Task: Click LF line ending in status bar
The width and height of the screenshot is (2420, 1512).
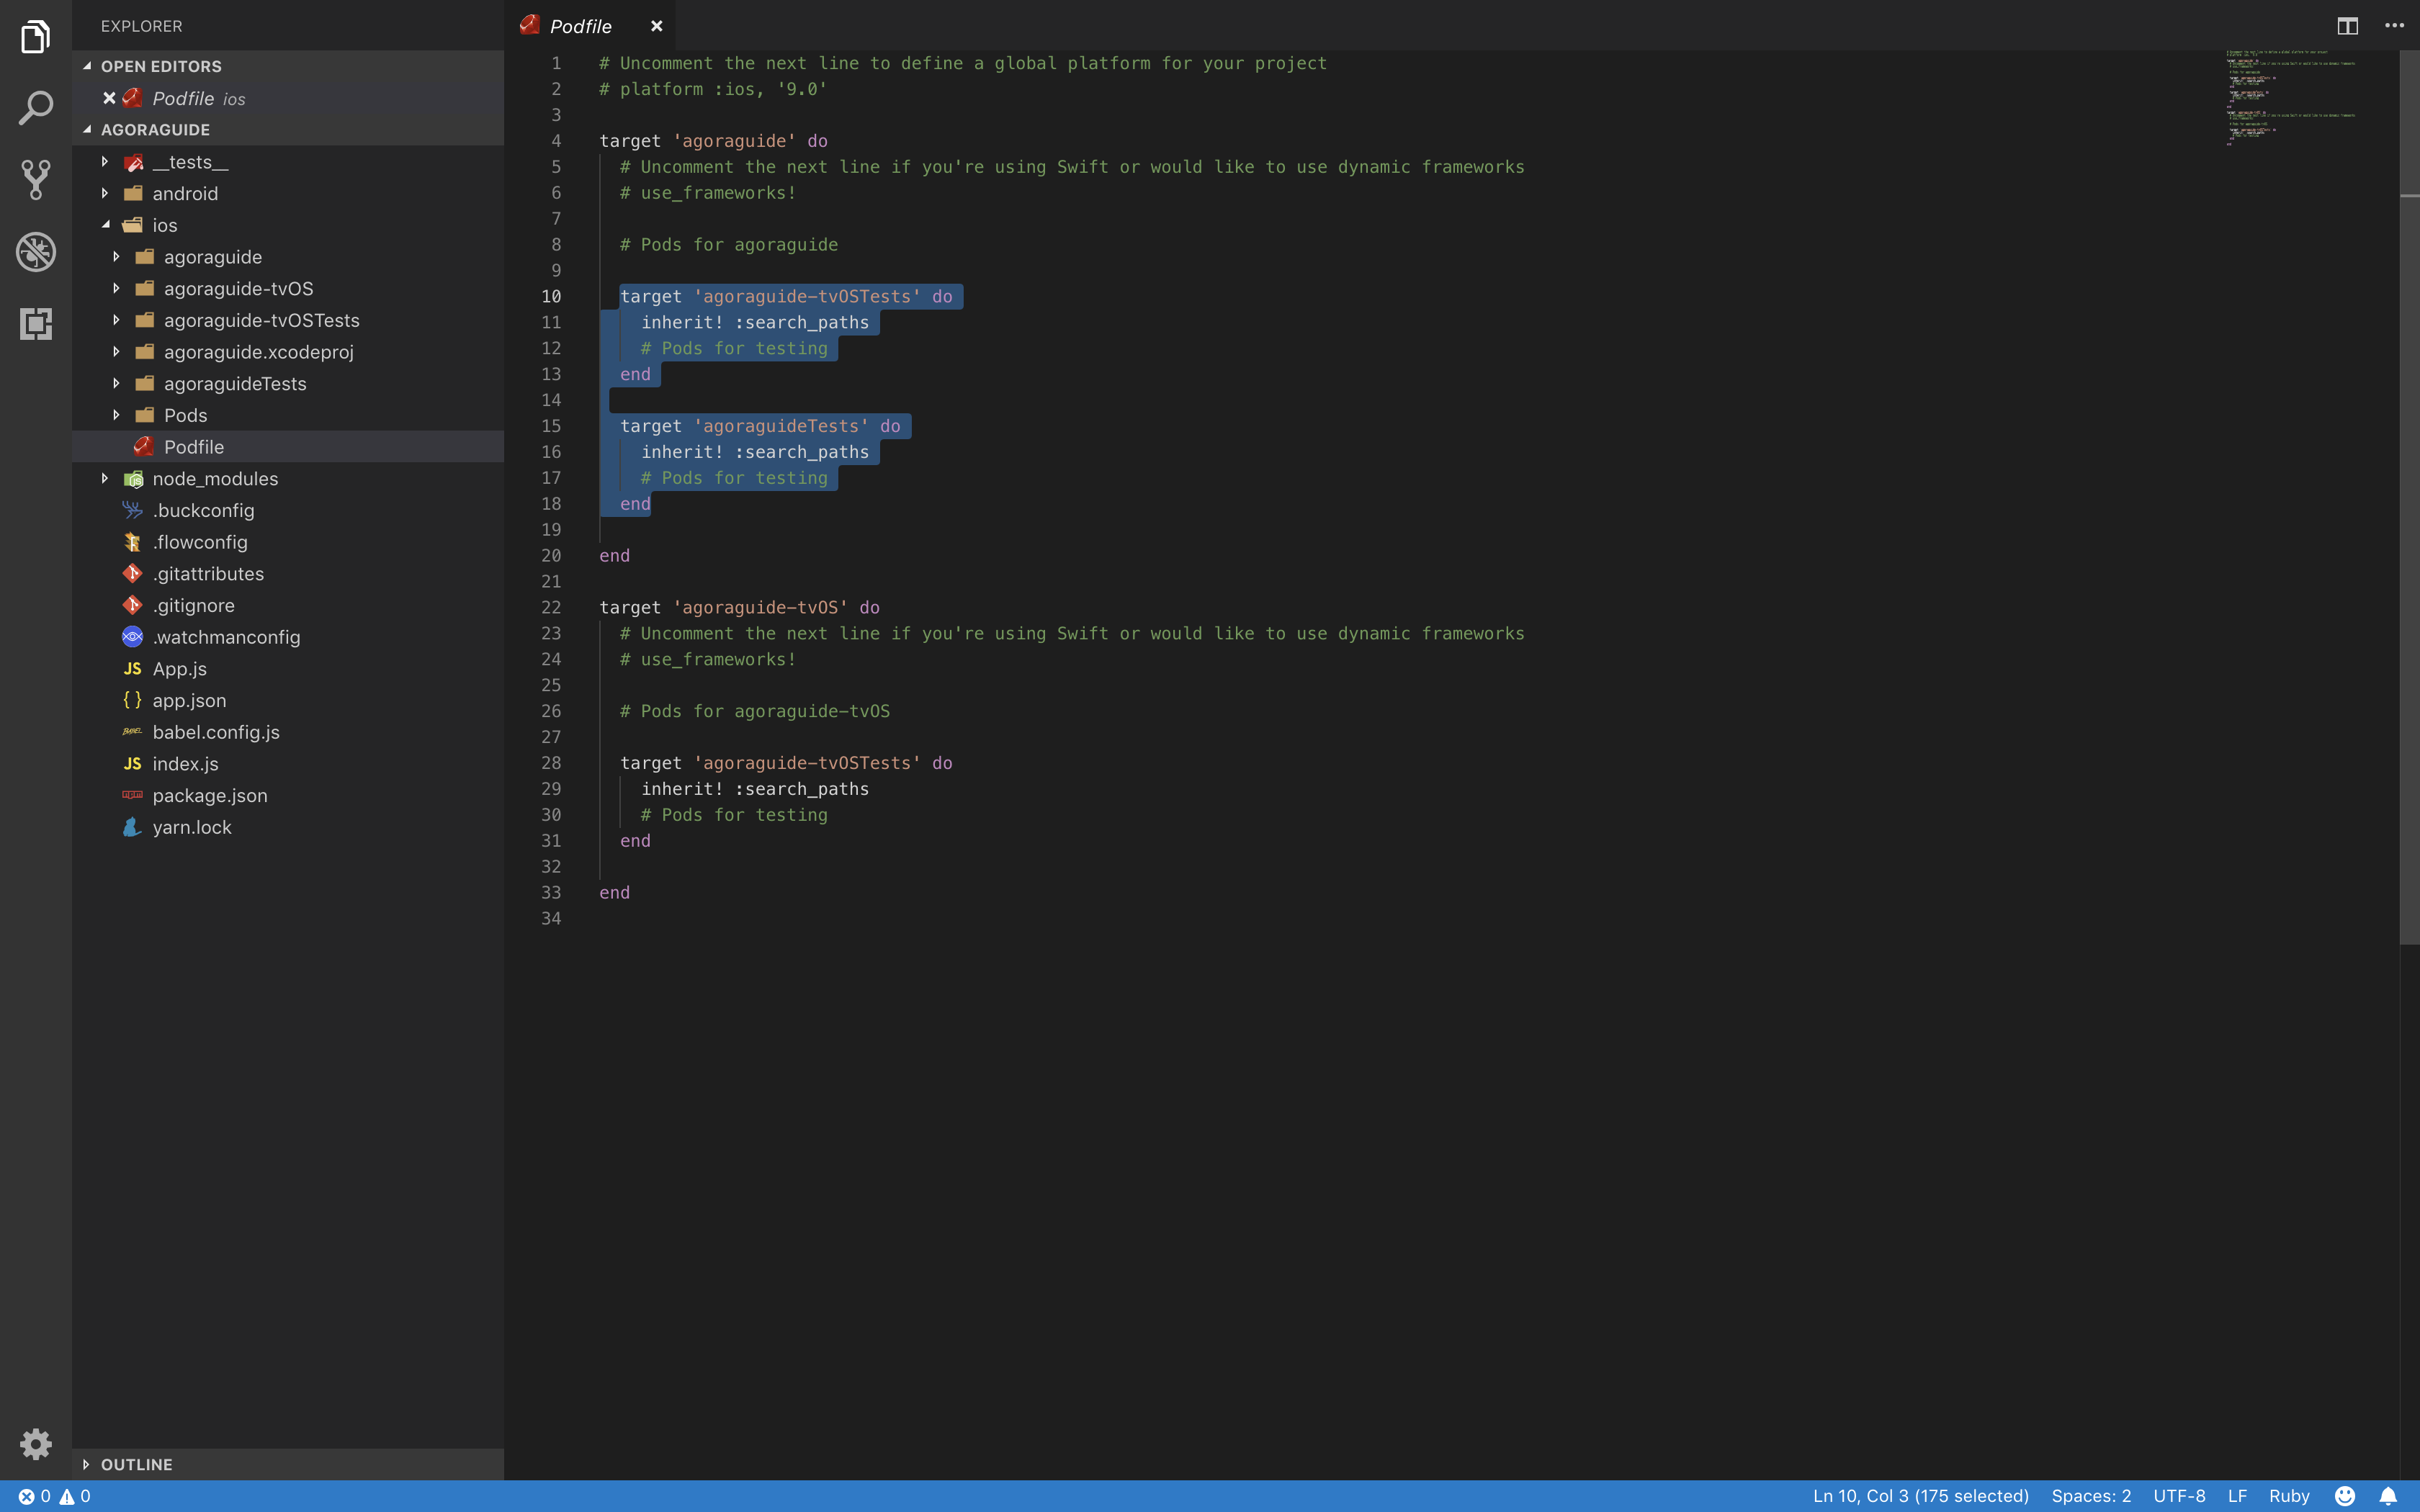Action: (x=2236, y=1495)
